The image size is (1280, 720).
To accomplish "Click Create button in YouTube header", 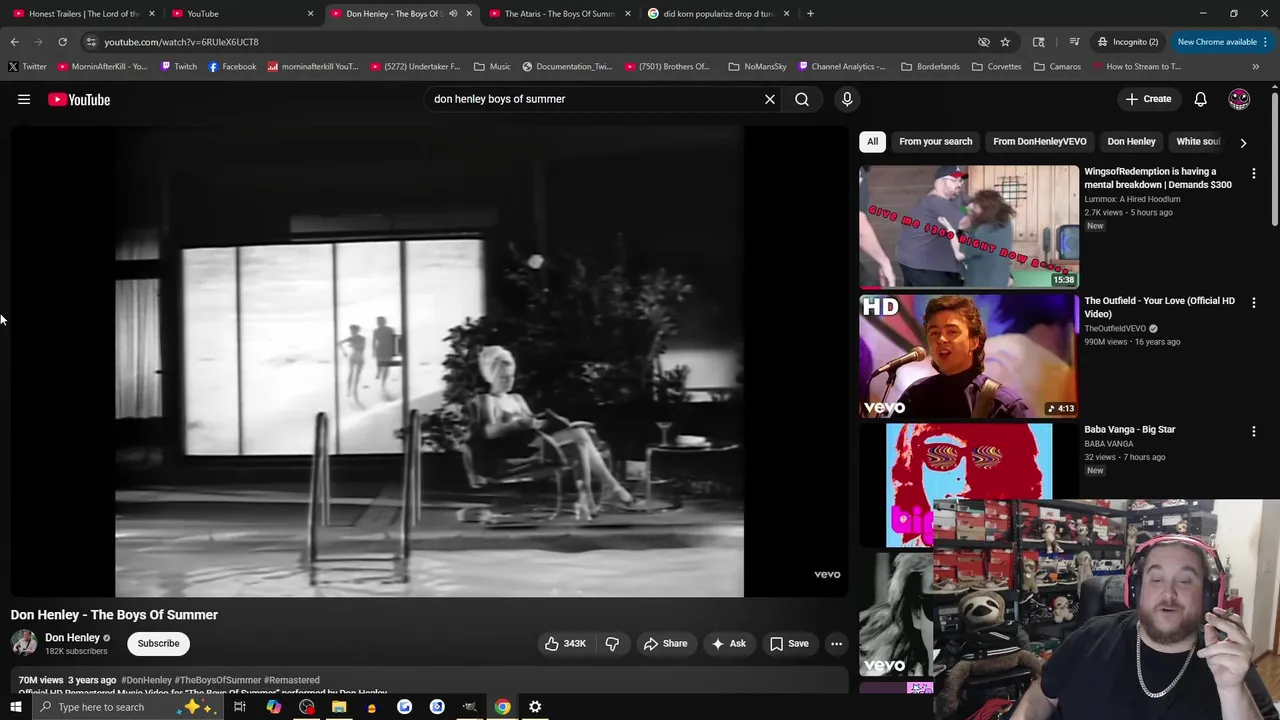I will [1148, 99].
